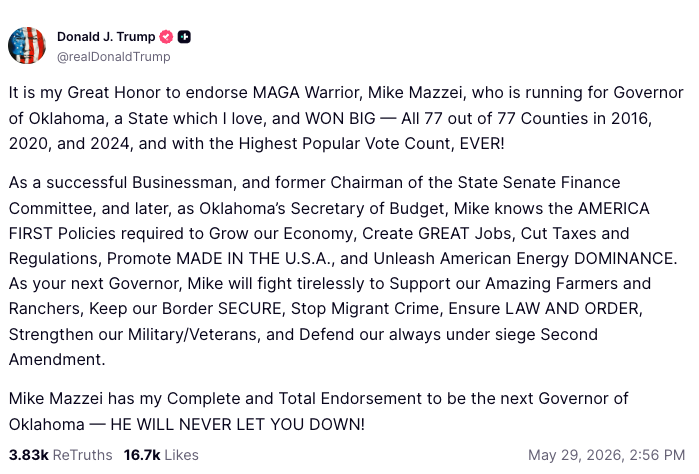Open the flag-painted profile avatar
Viewport: 699px width, 474px height.
27,45
